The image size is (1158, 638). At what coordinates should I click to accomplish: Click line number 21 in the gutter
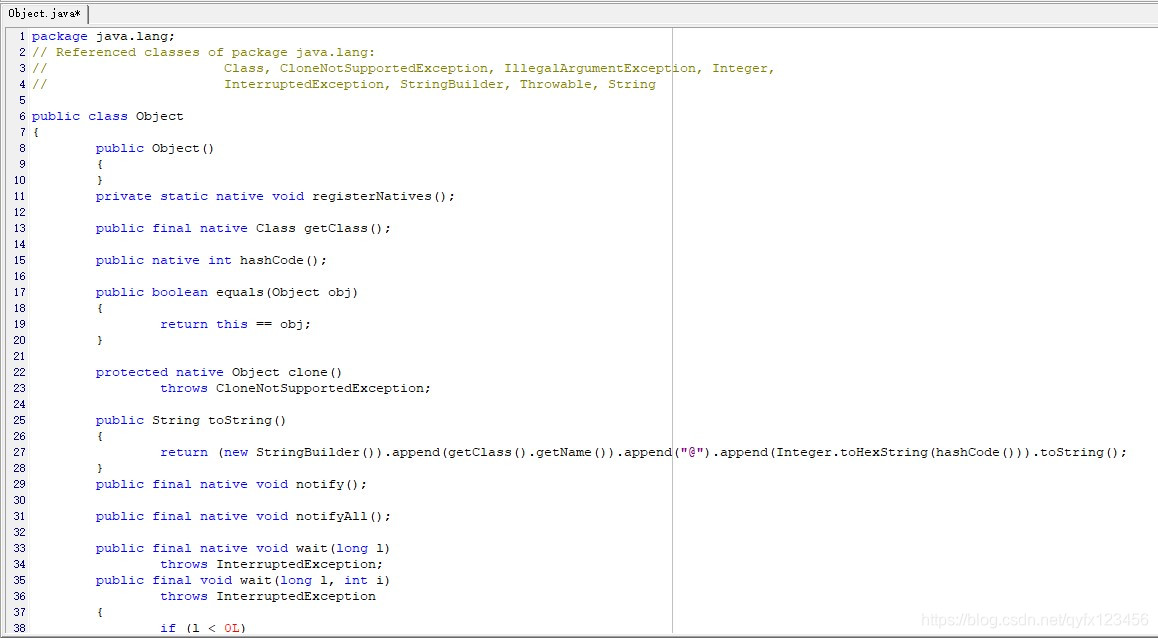pos(19,356)
